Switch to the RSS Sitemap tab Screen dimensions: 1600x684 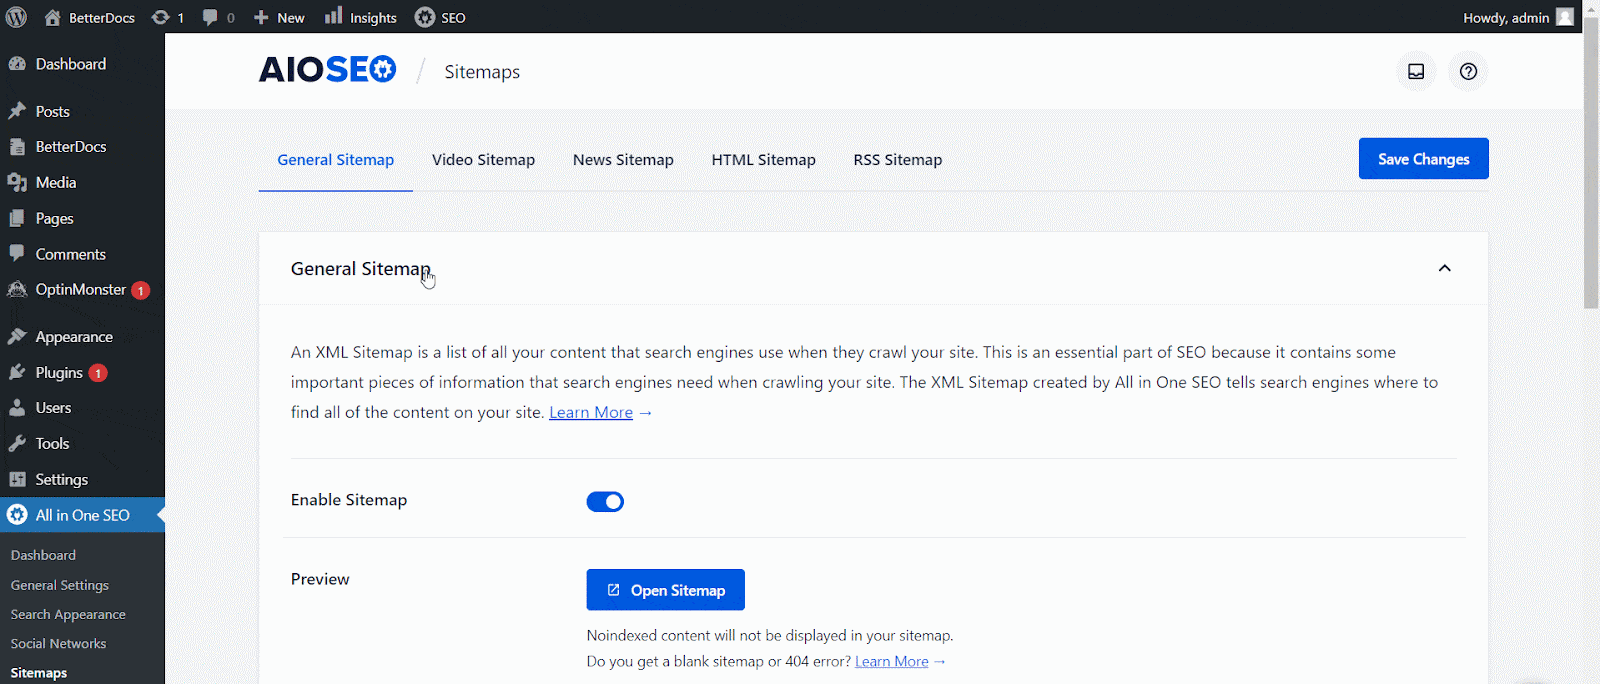[x=898, y=160]
